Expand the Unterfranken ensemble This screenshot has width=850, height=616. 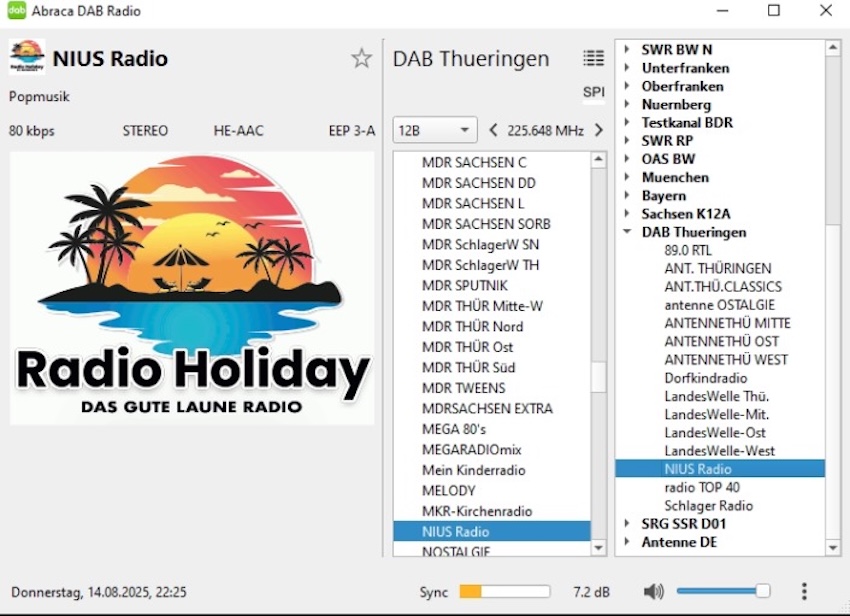click(x=627, y=68)
